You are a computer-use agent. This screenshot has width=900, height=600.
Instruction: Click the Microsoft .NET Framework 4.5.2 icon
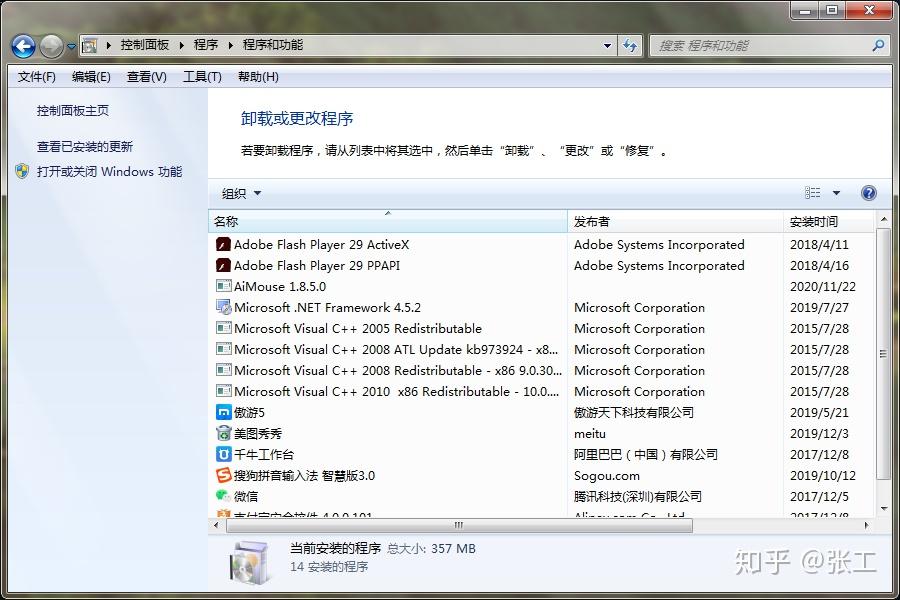224,307
